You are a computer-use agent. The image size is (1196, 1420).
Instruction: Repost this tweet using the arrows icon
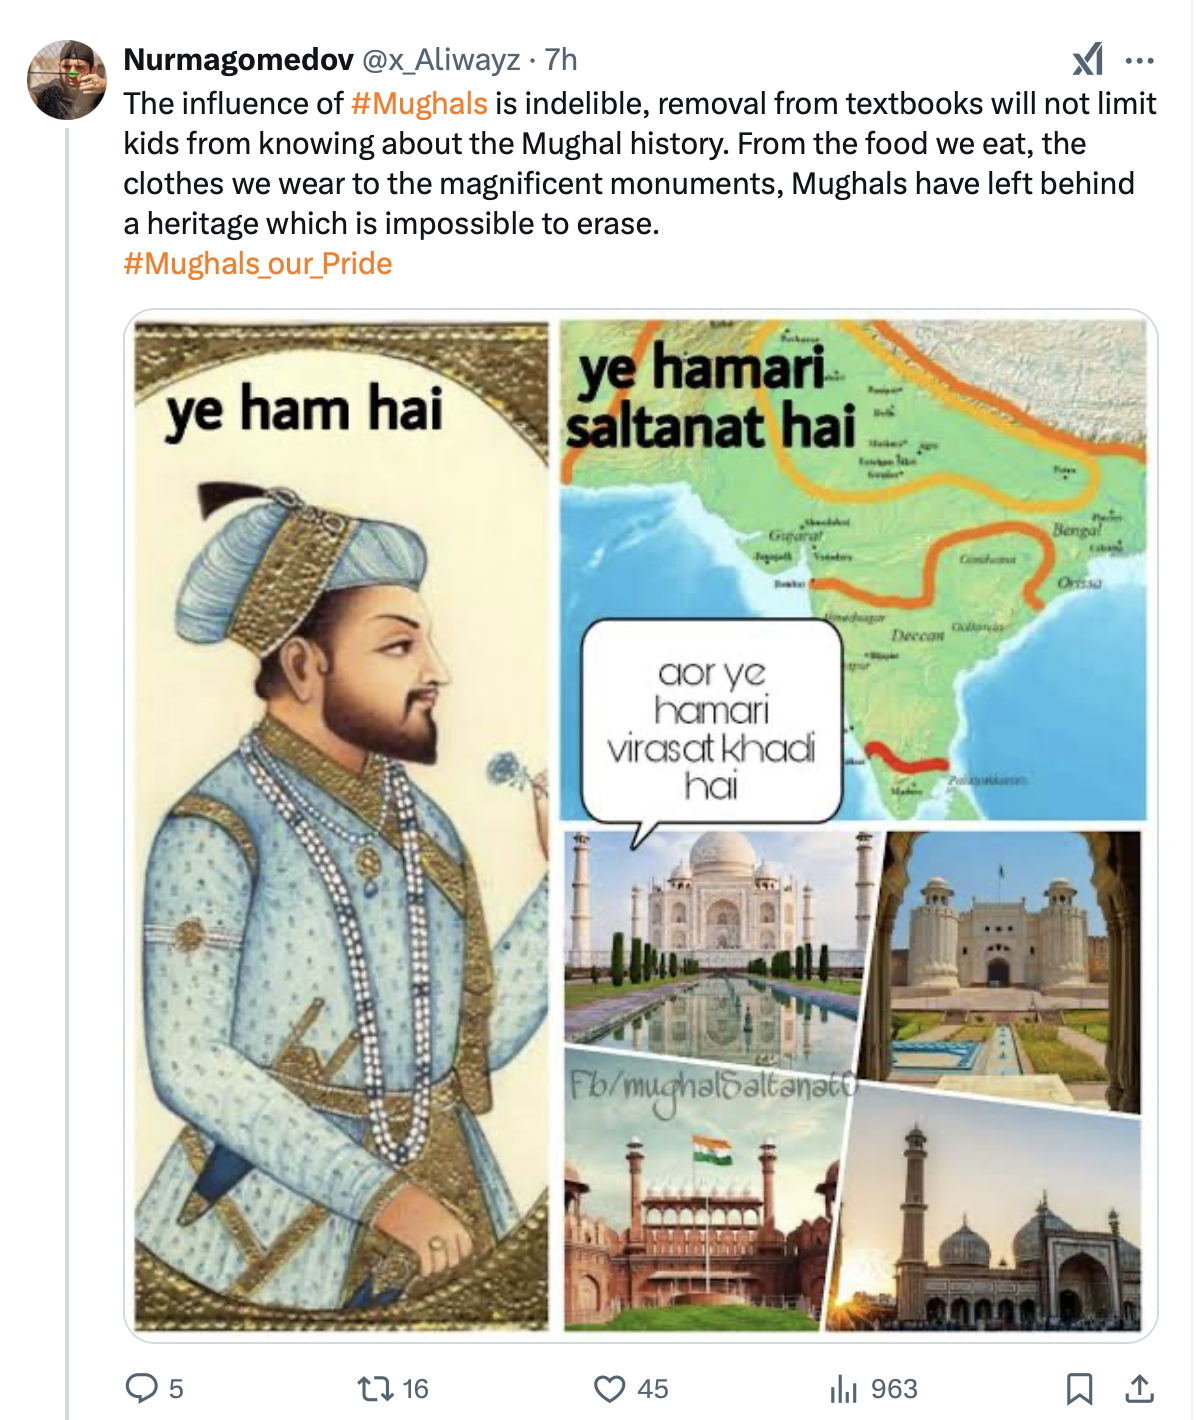tap(375, 1388)
